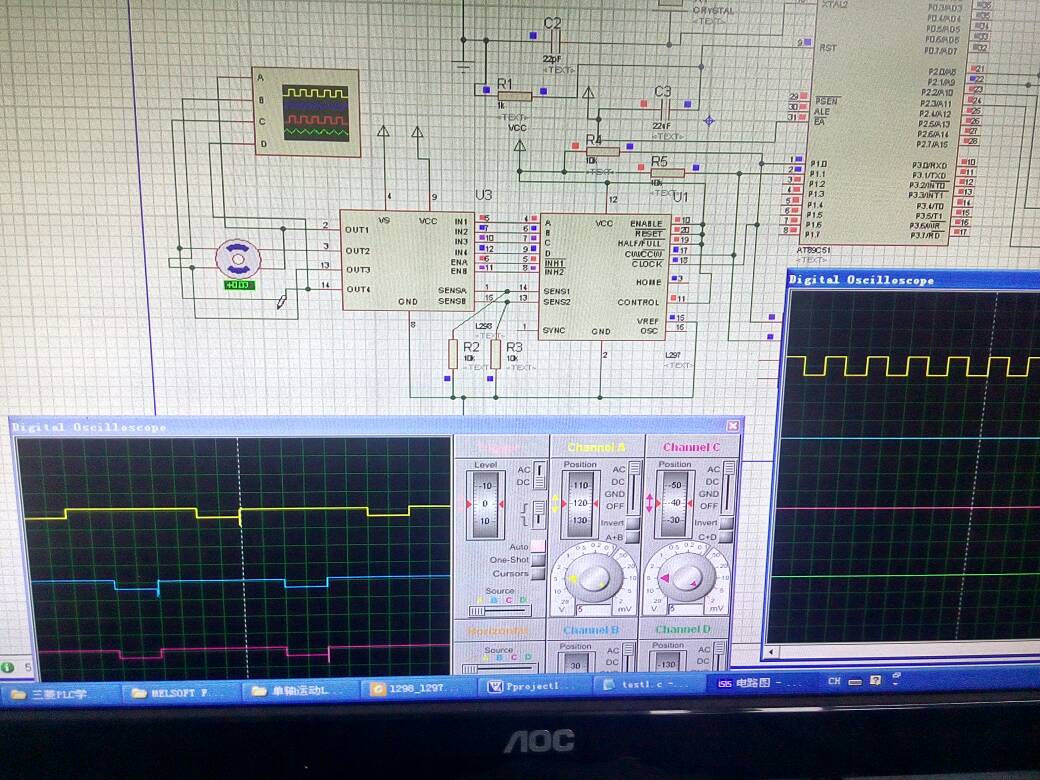
Task: Click the CH language indicator
Action: coord(834,681)
